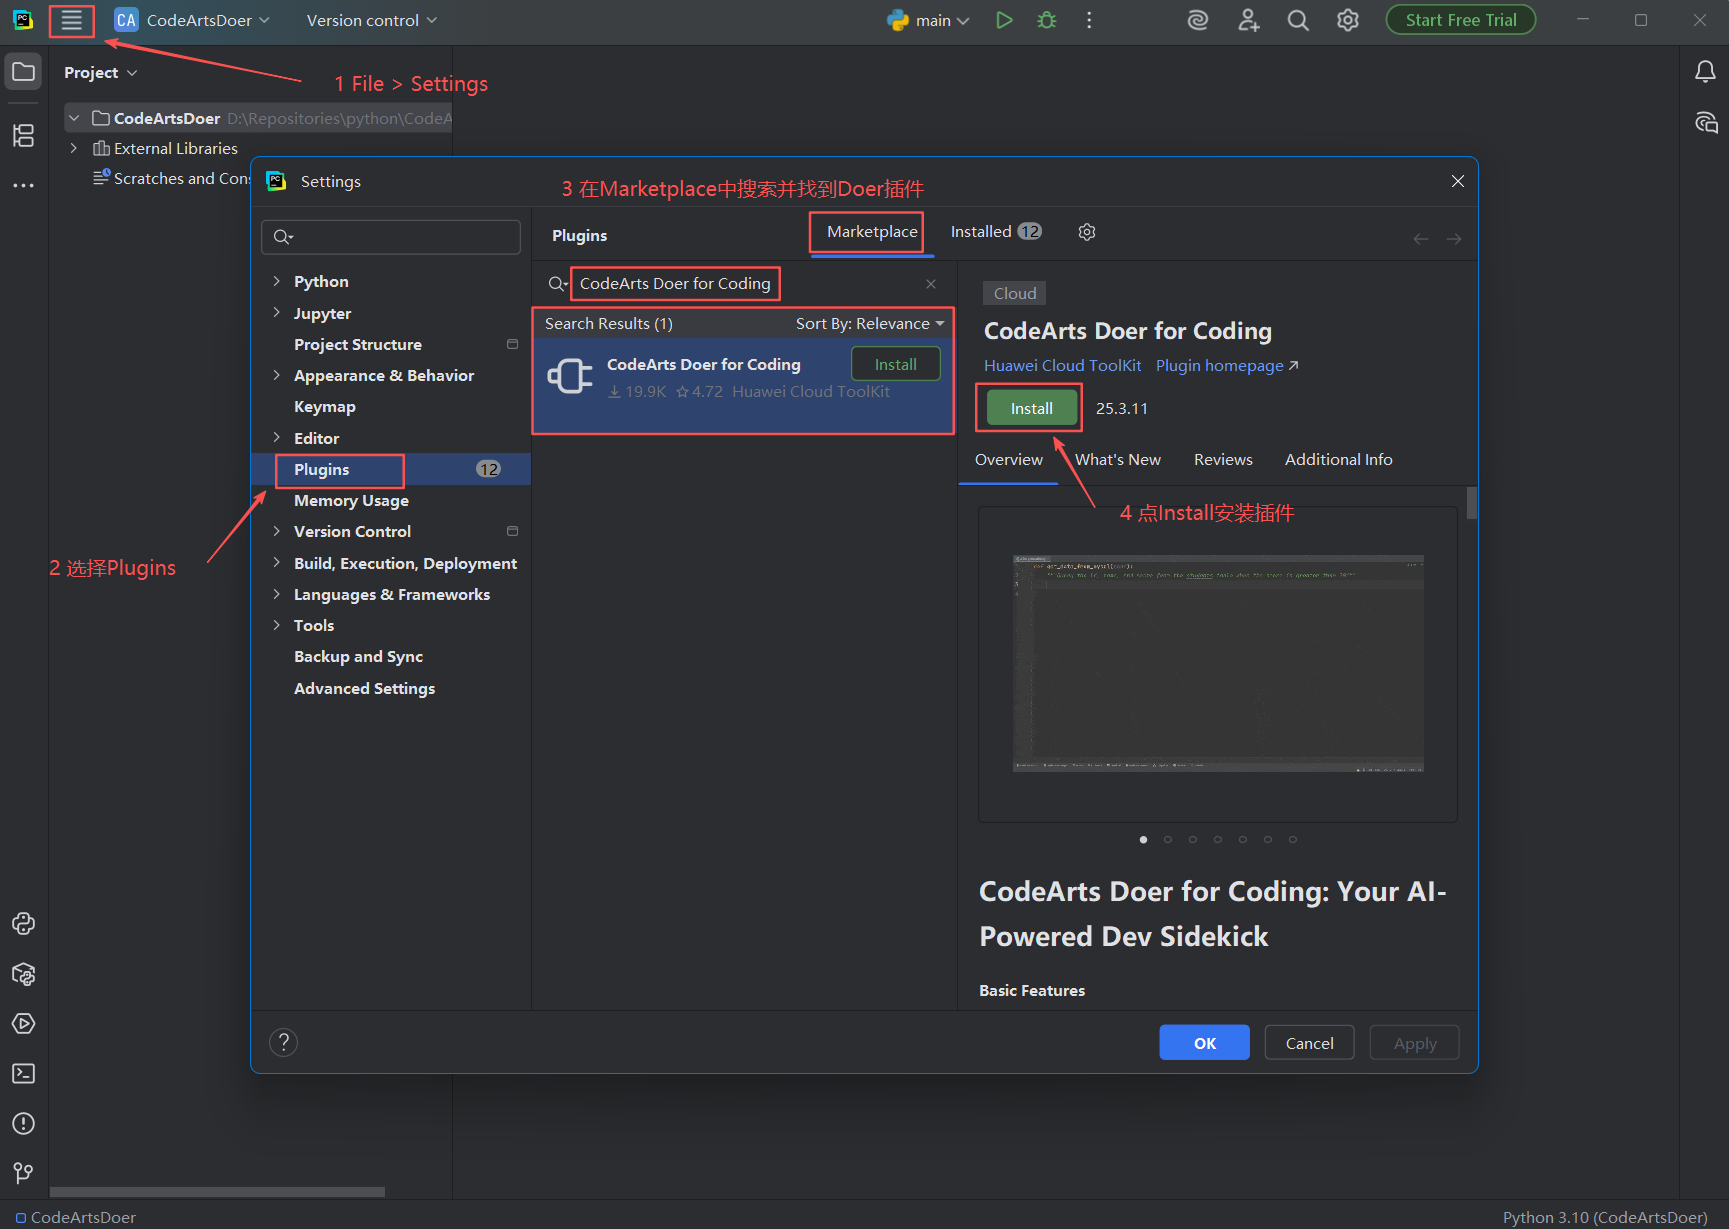Screen dimensions: 1729x1229
Task: Expand the Python settings node
Action: pyautogui.click(x=276, y=282)
